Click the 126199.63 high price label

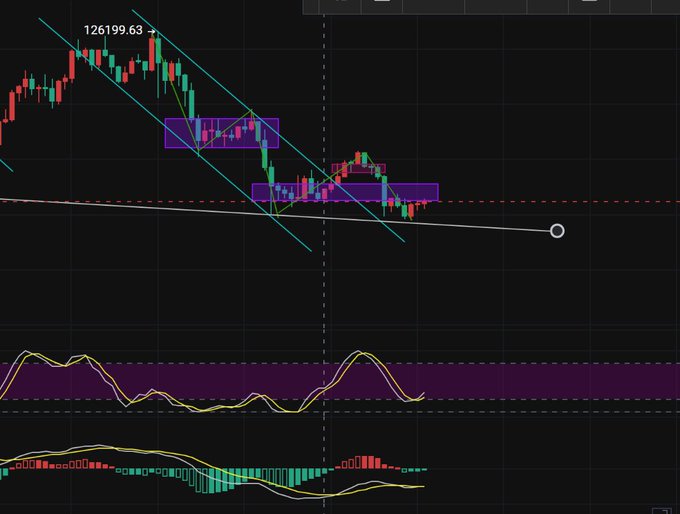pyautogui.click(x=113, y=30)
